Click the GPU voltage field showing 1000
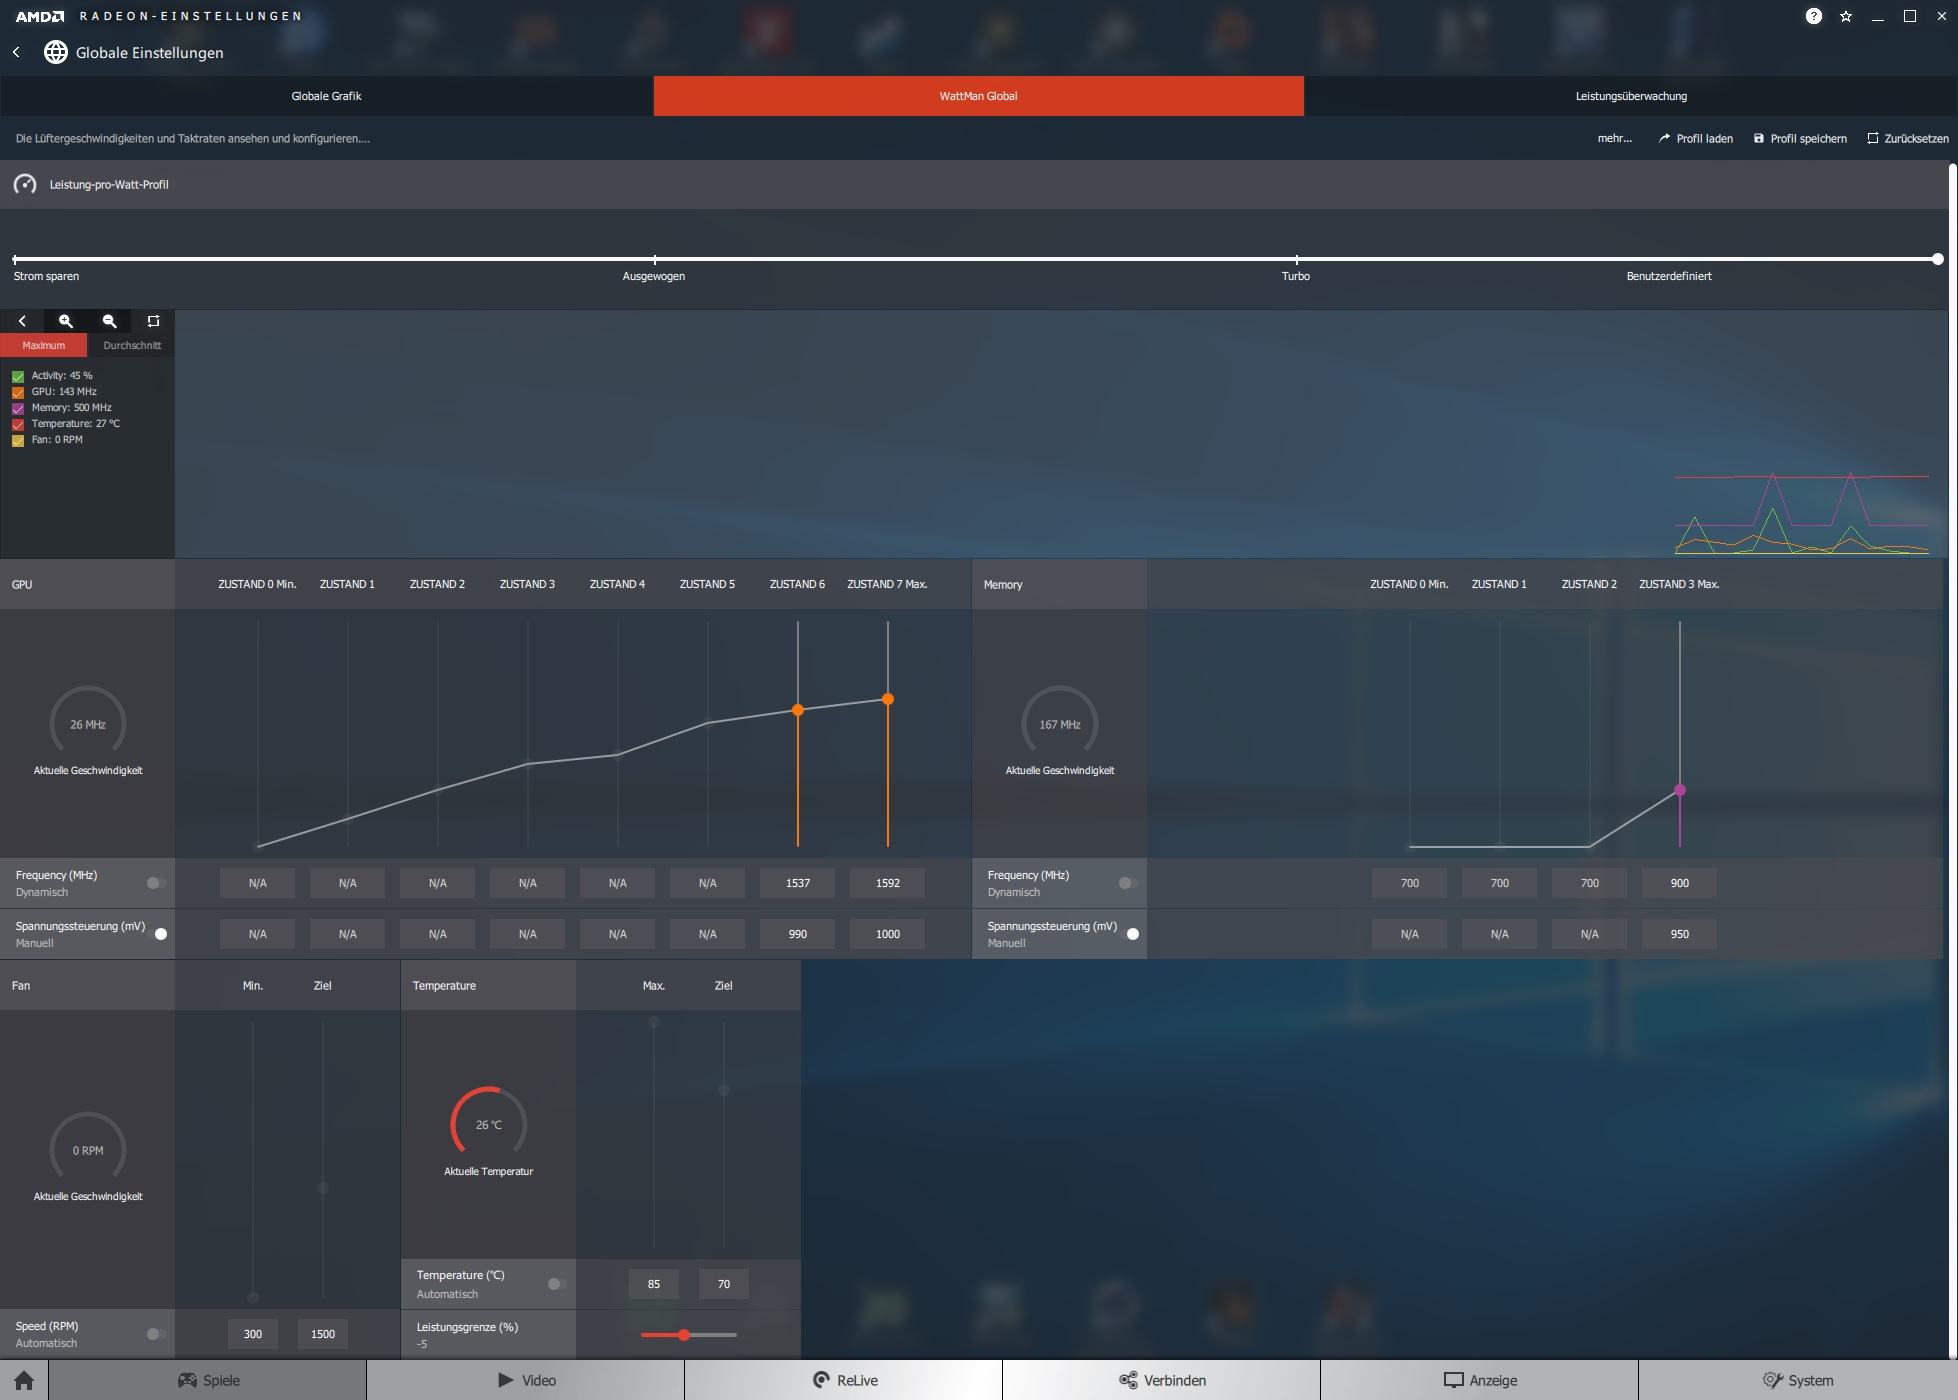The image size is (1958, 1400). 888,934
